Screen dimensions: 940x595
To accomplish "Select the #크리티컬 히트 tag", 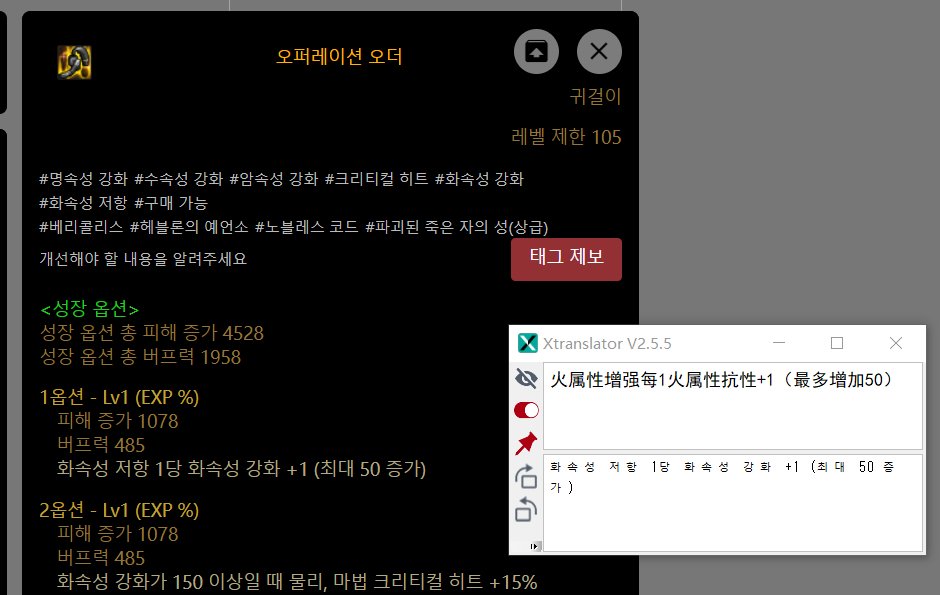I will [376, 179].
